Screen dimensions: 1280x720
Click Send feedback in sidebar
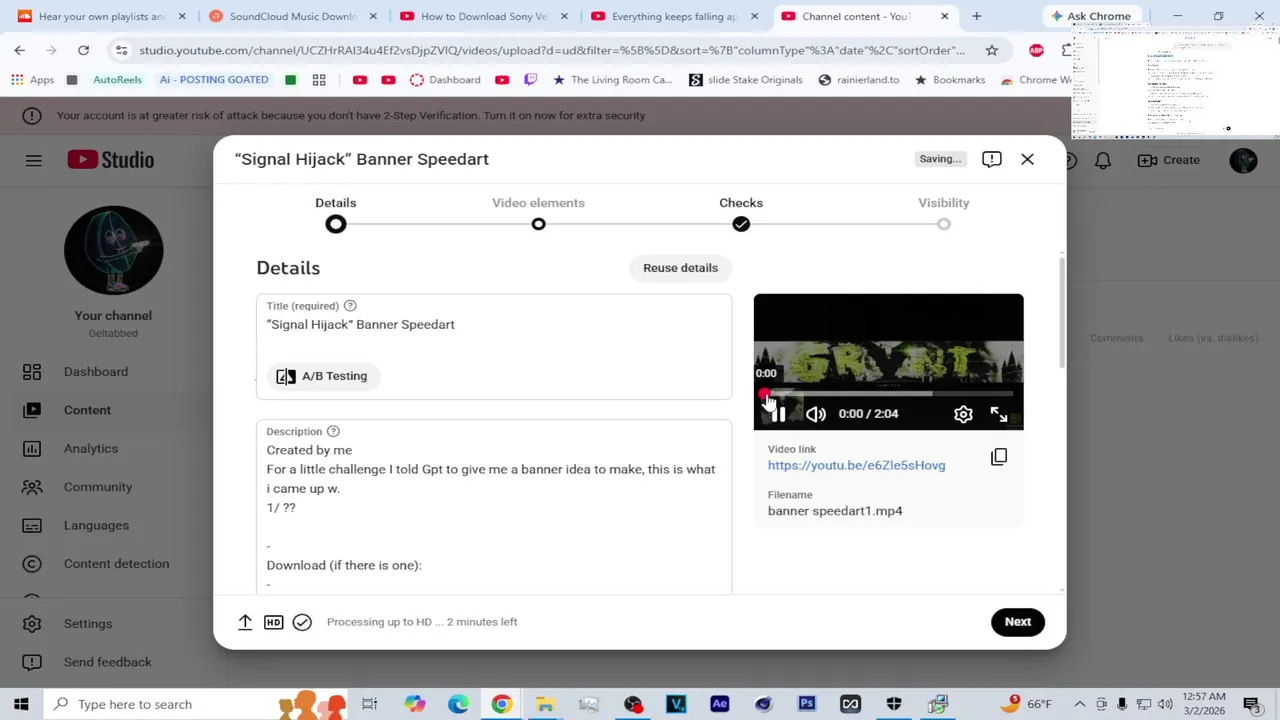(x=107, y=662)
